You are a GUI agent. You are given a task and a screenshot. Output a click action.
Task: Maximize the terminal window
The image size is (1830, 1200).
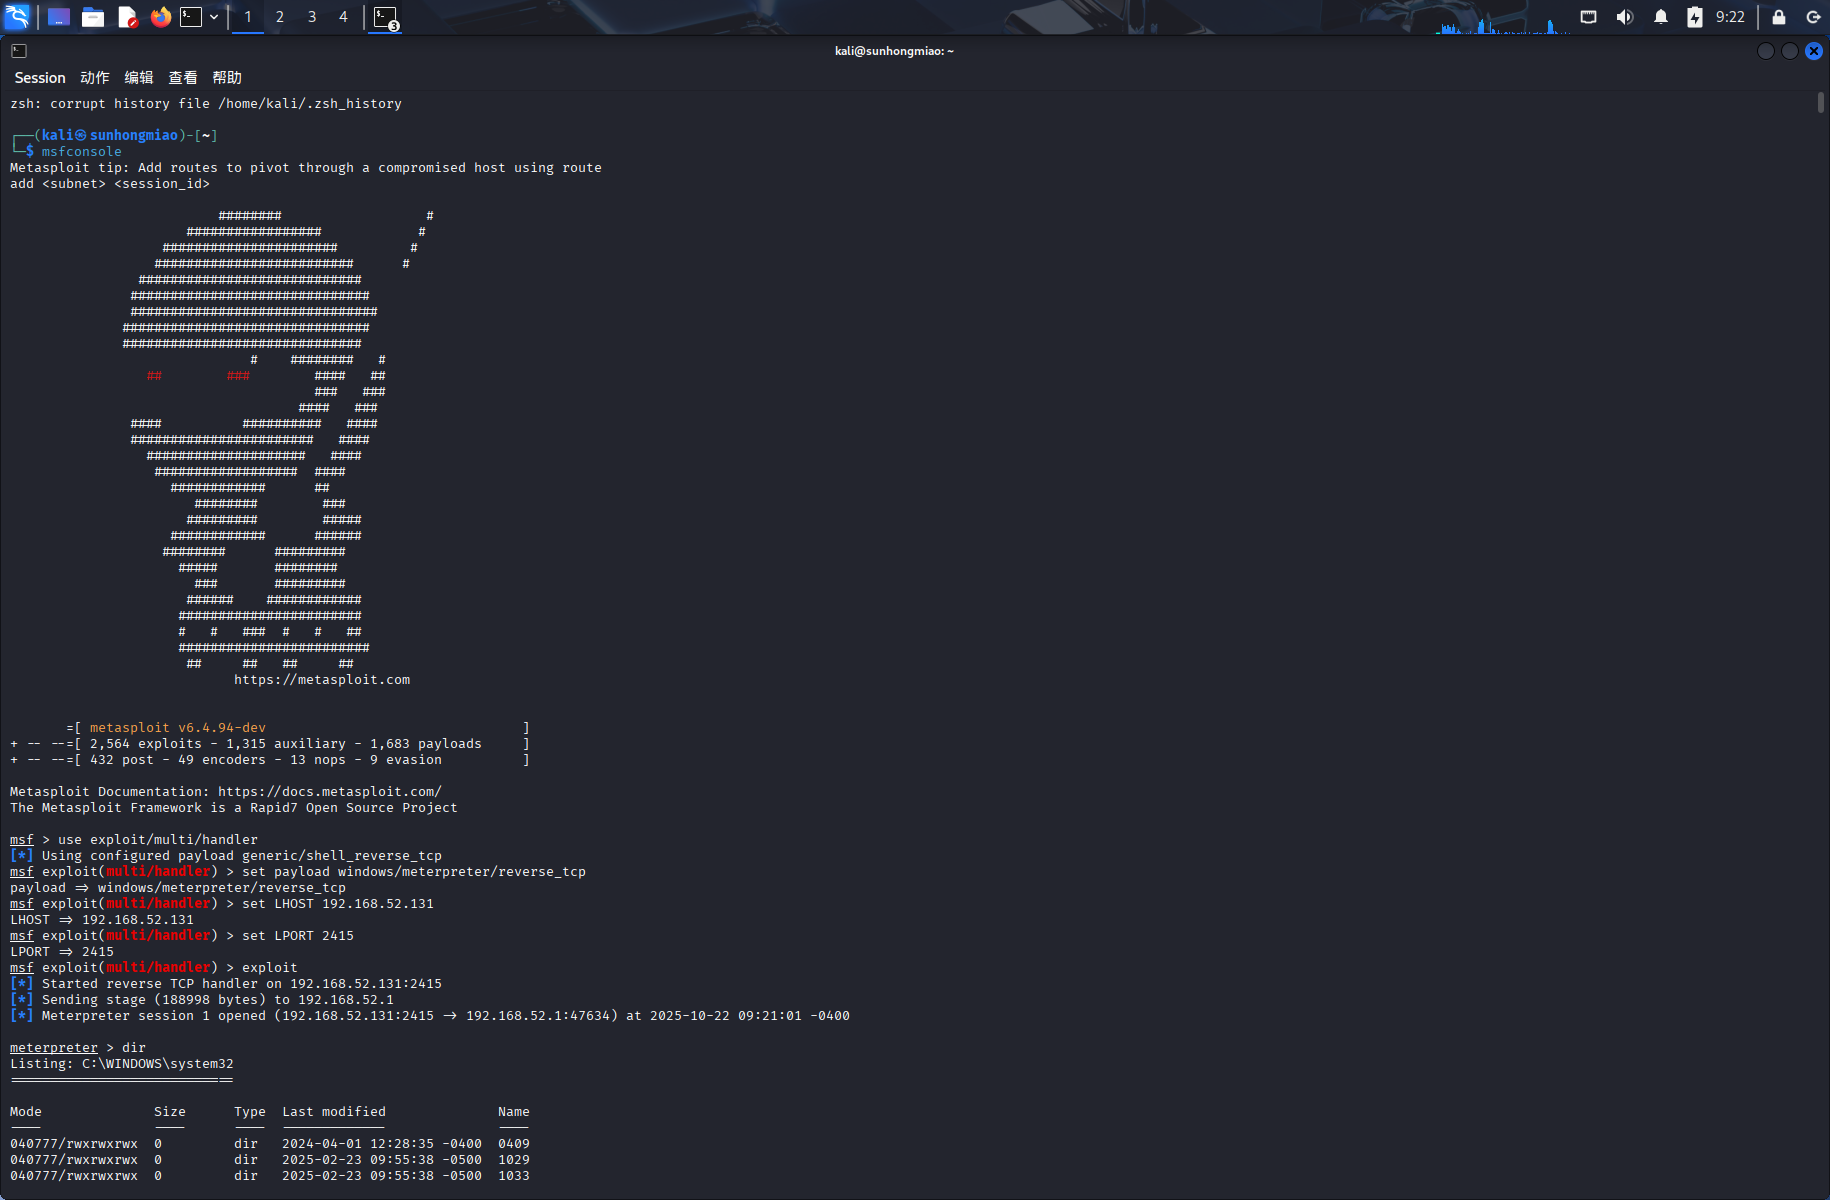[x=1790, y=51]
